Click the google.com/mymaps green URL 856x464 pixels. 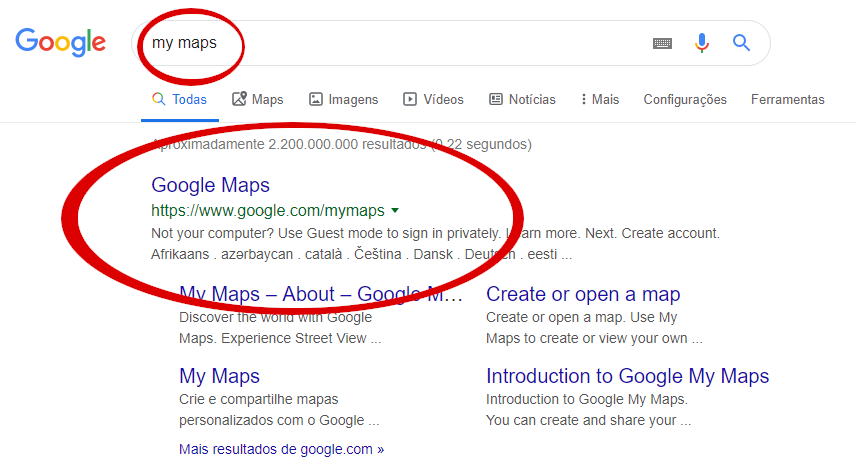[268, 210]
